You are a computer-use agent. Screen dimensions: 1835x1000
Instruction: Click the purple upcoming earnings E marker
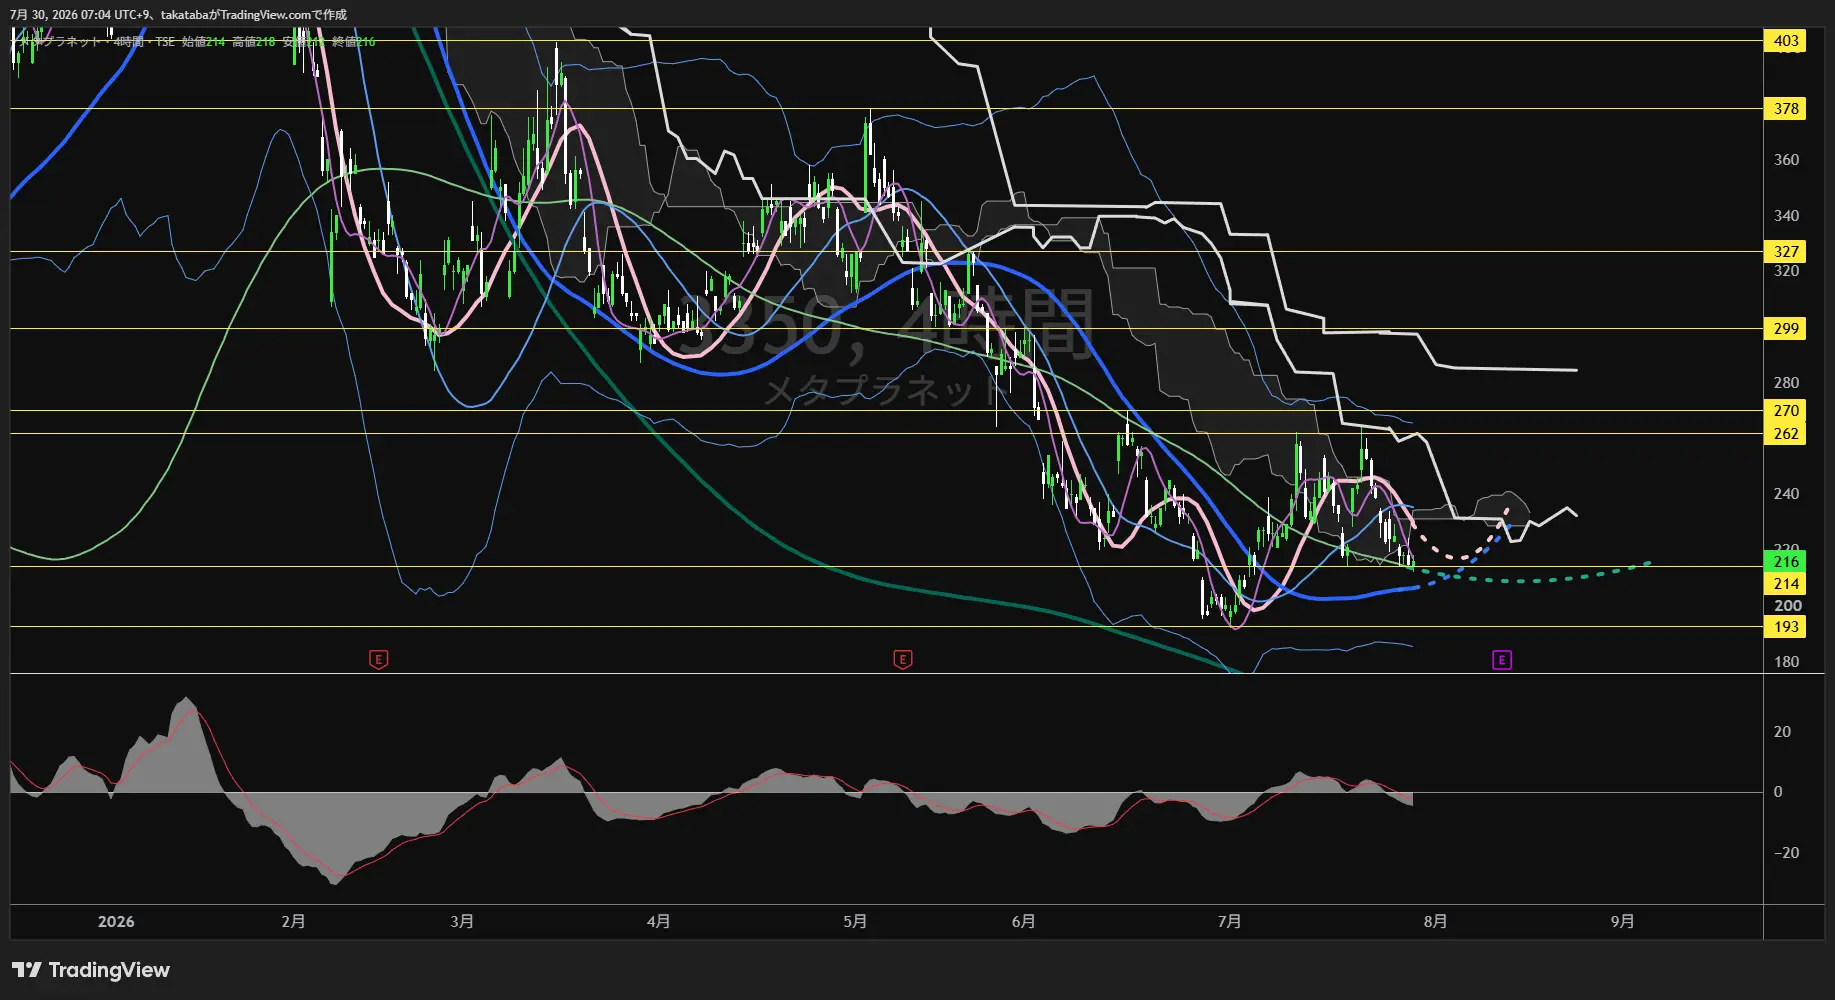(1502, 659)
